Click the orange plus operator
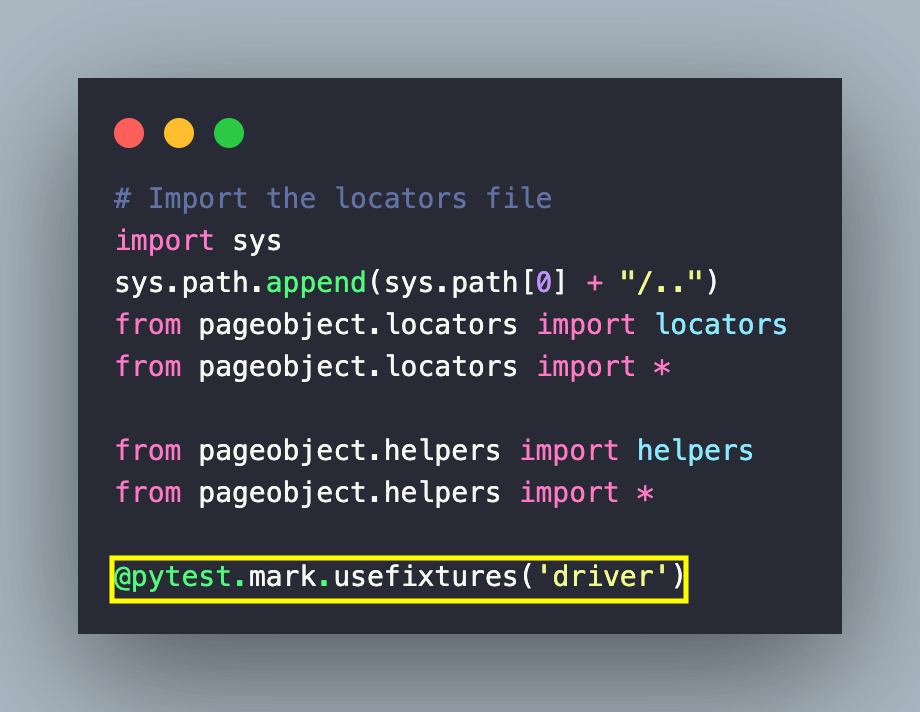This screenshot has width=920, height=712. [x=595, y=284]
